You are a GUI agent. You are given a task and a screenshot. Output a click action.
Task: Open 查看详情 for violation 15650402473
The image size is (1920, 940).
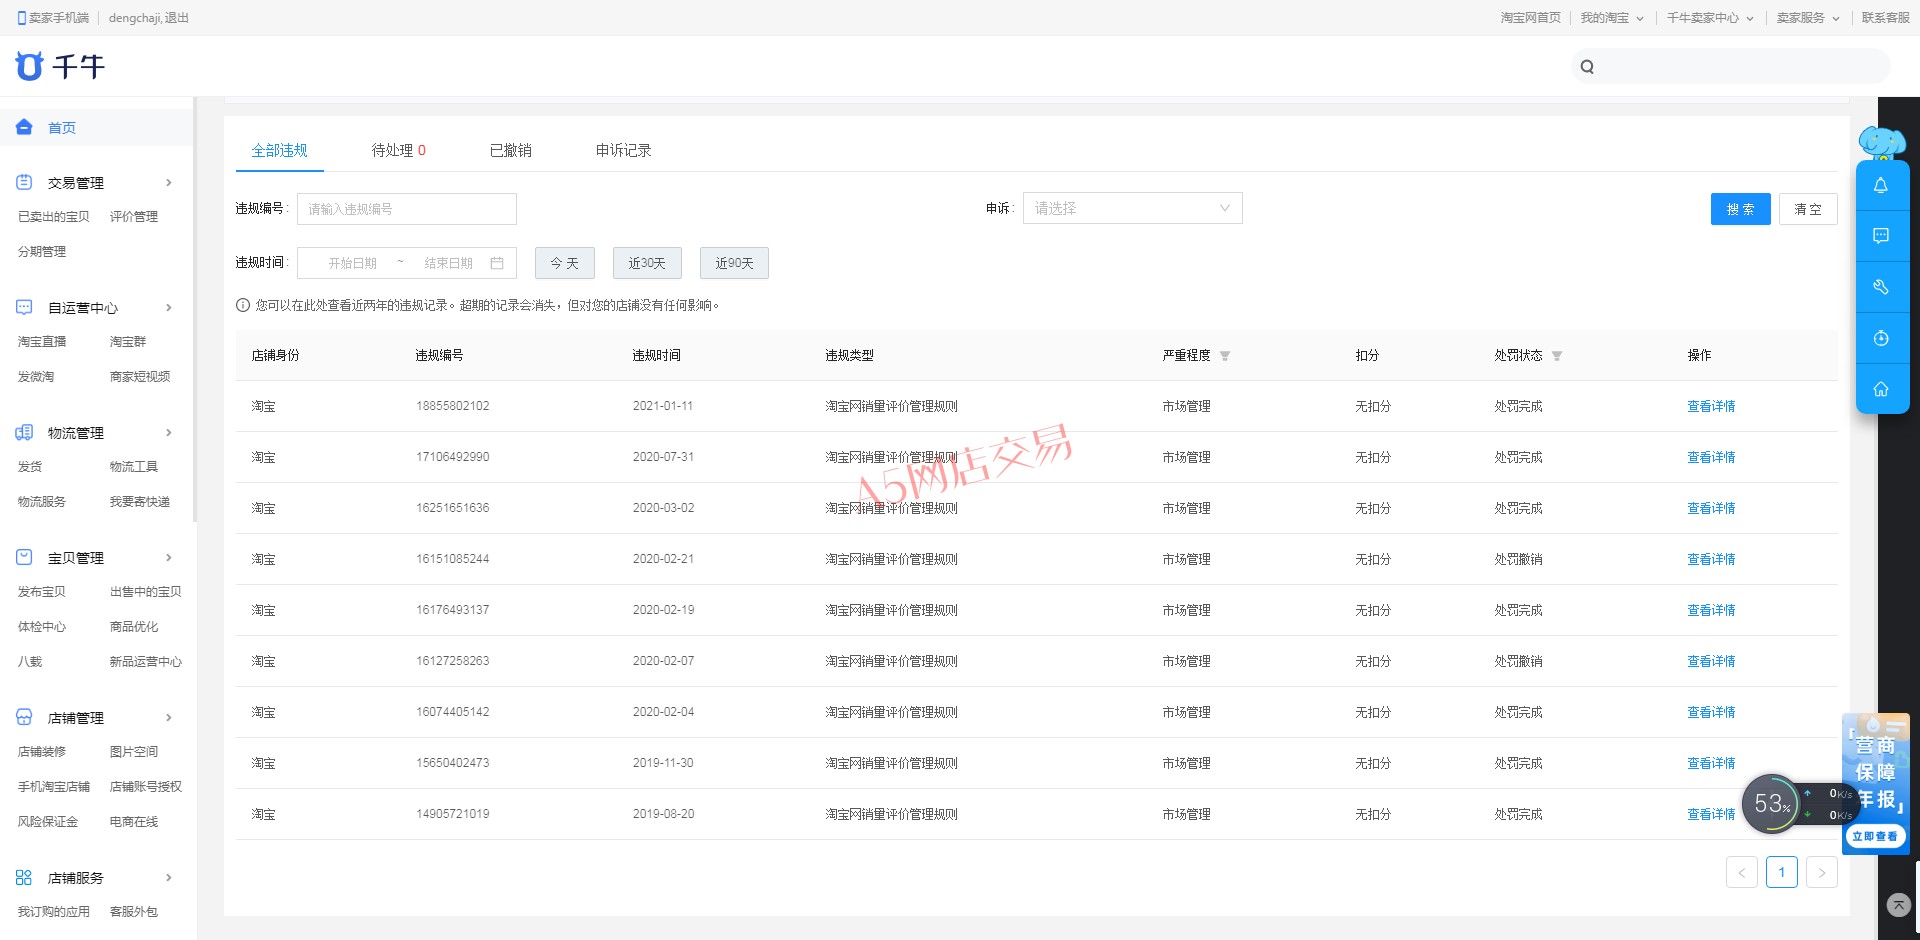pos(1711,763)
